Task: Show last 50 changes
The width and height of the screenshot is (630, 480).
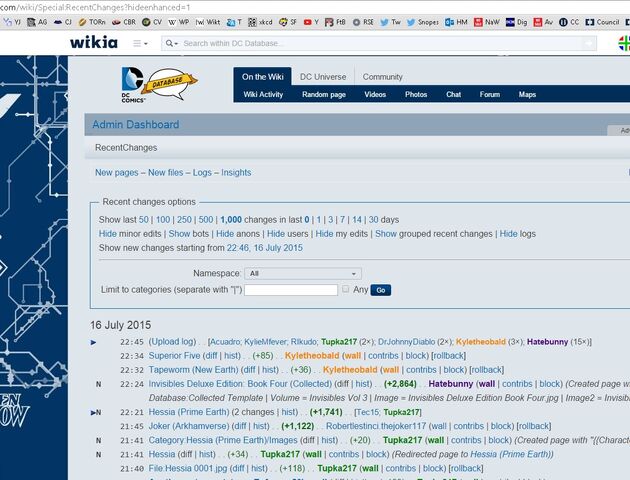Action: pos(143,220)
